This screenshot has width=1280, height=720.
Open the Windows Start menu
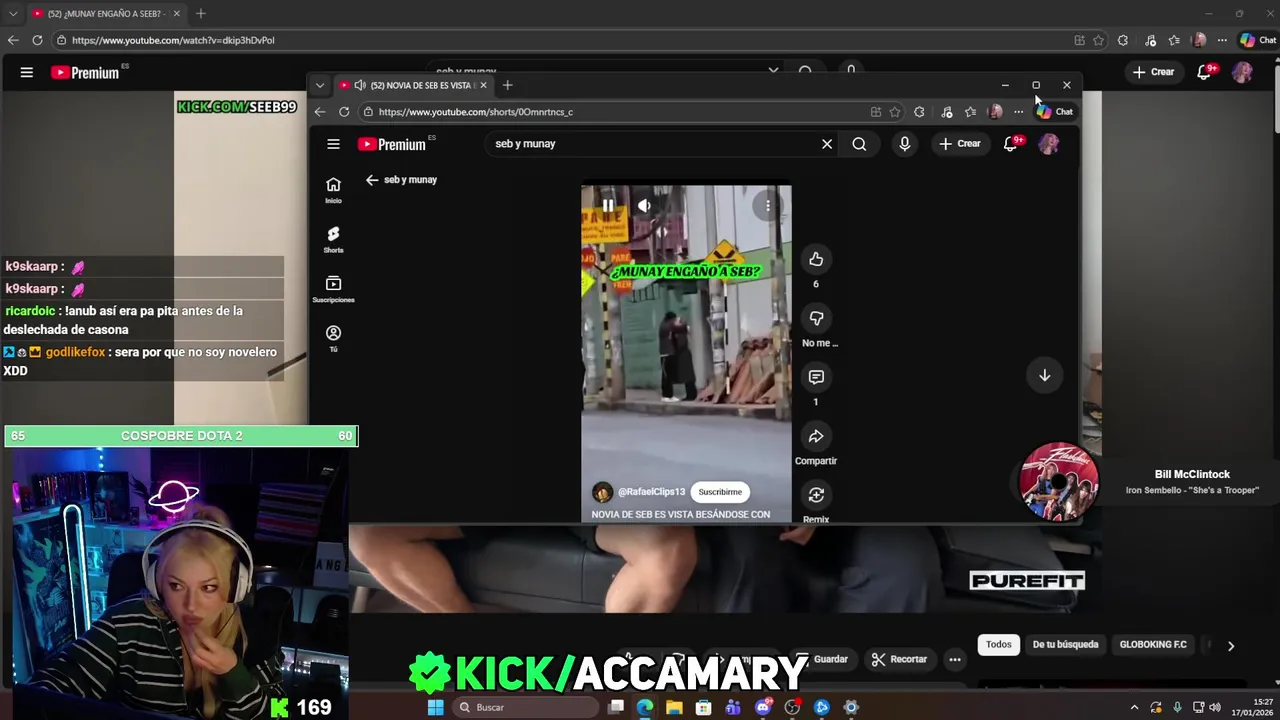[435, 707]
